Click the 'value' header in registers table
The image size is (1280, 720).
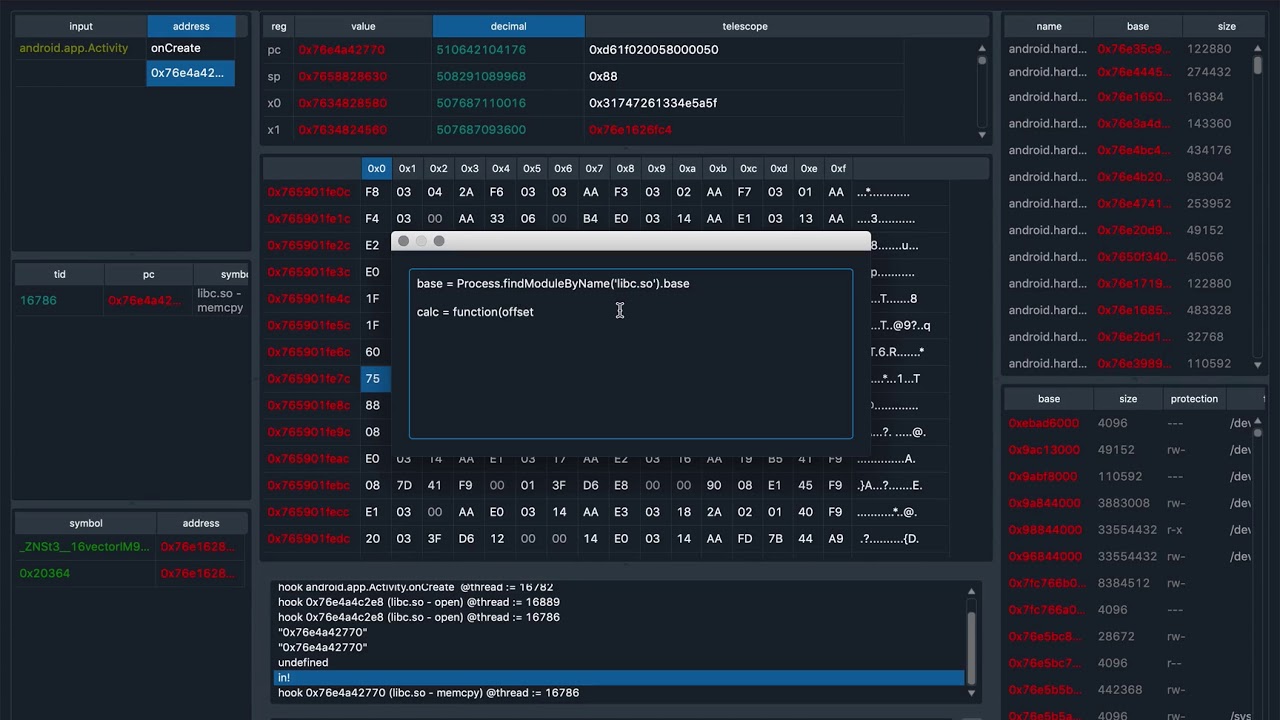(363, 26)
